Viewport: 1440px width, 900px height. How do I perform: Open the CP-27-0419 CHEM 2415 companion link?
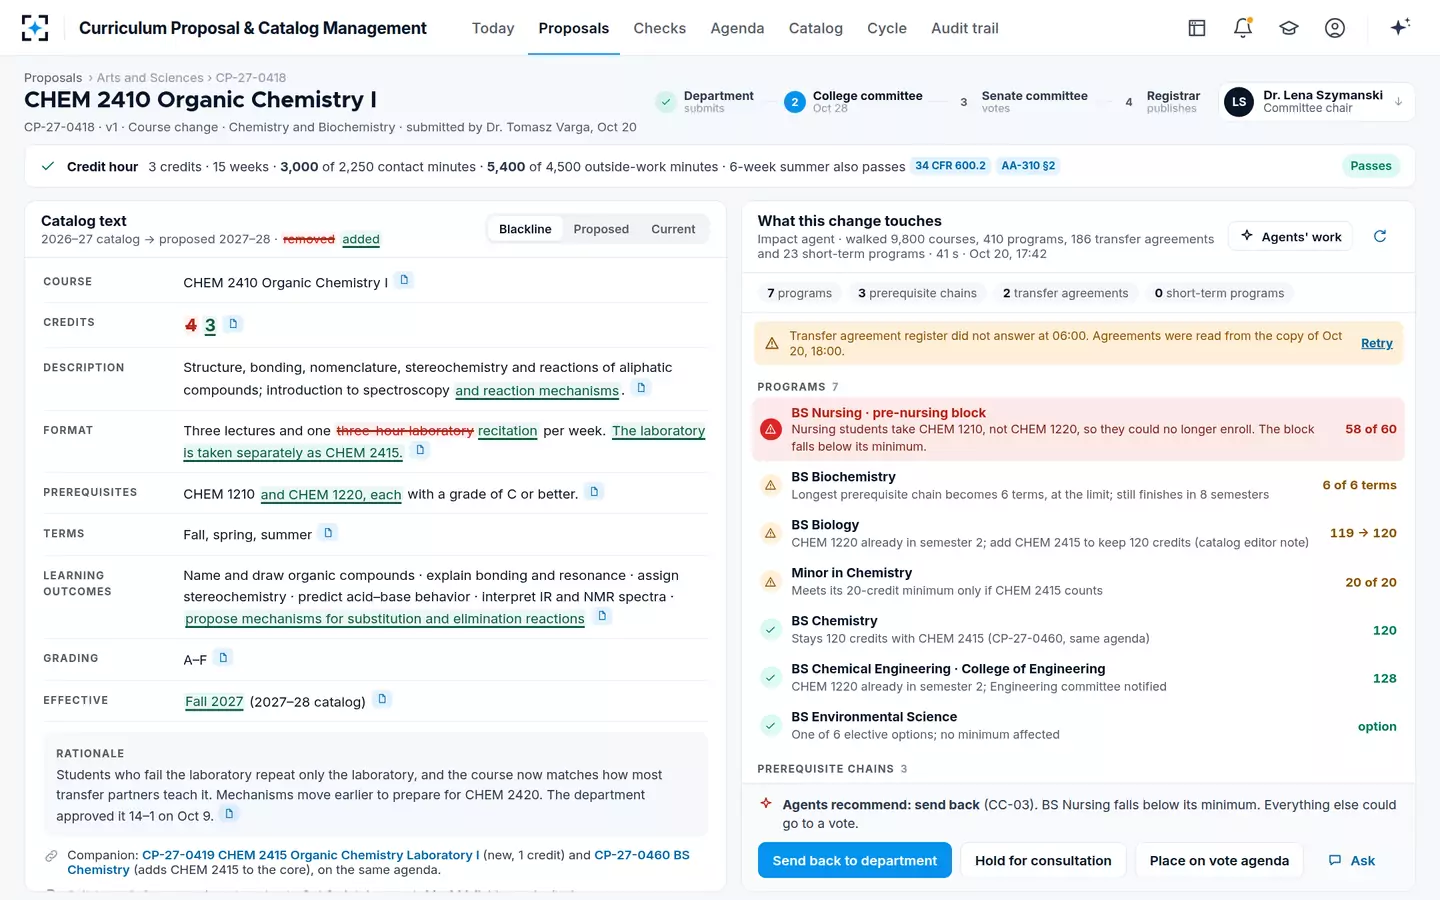point(310,855)
